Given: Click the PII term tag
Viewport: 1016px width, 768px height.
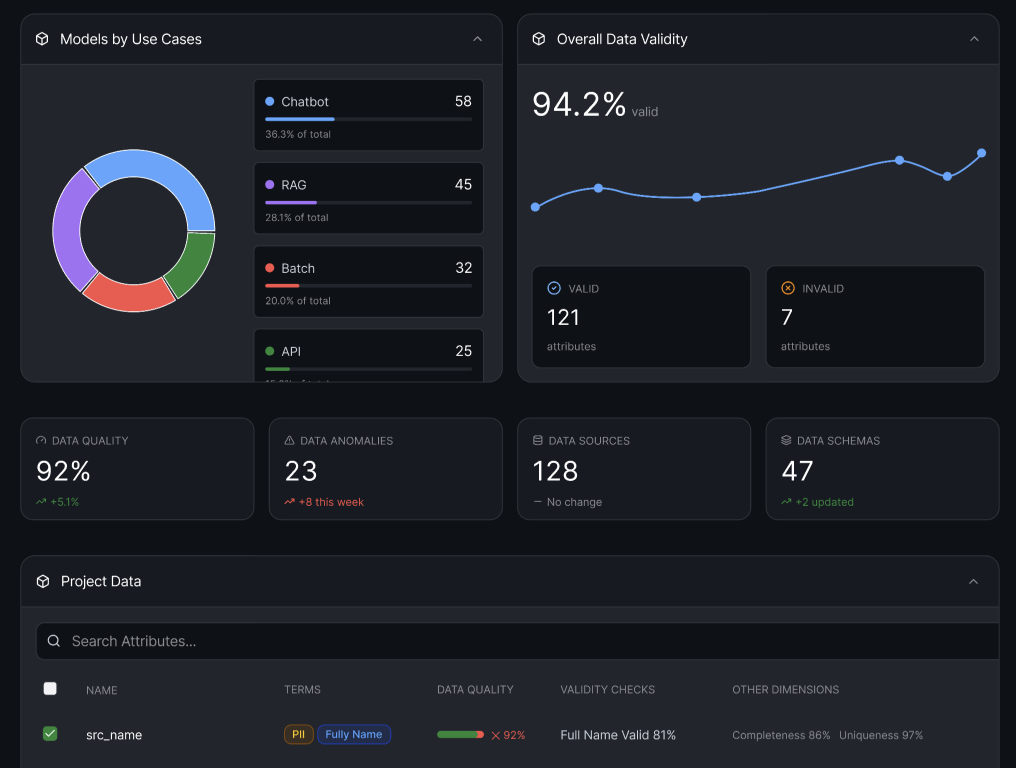Looking at the screenshot, I should pos(298,734).
